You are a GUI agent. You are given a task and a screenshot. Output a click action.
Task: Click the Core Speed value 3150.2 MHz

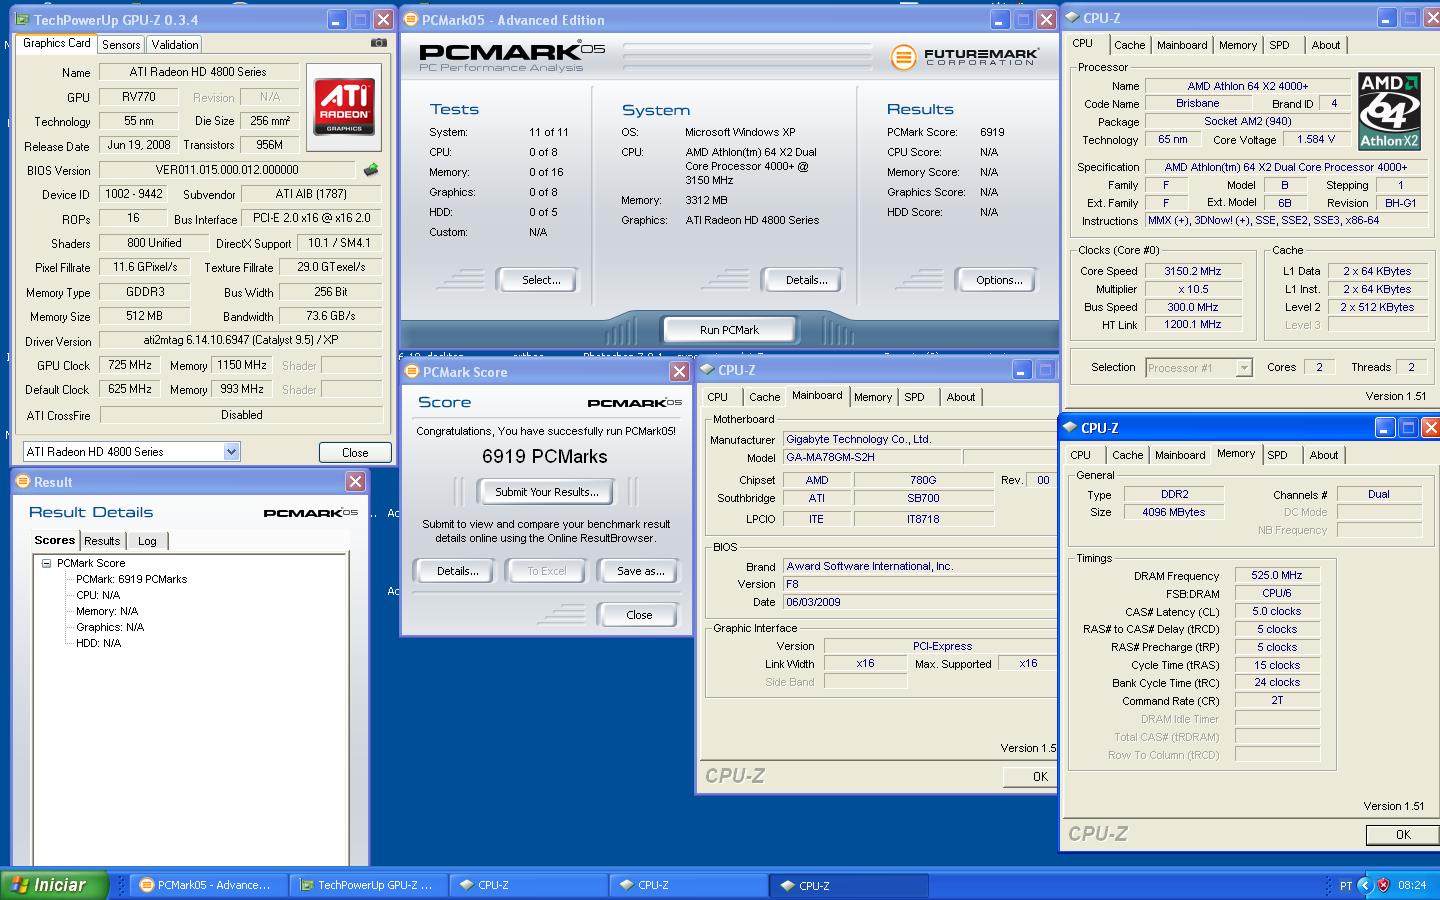[1192, 271]
